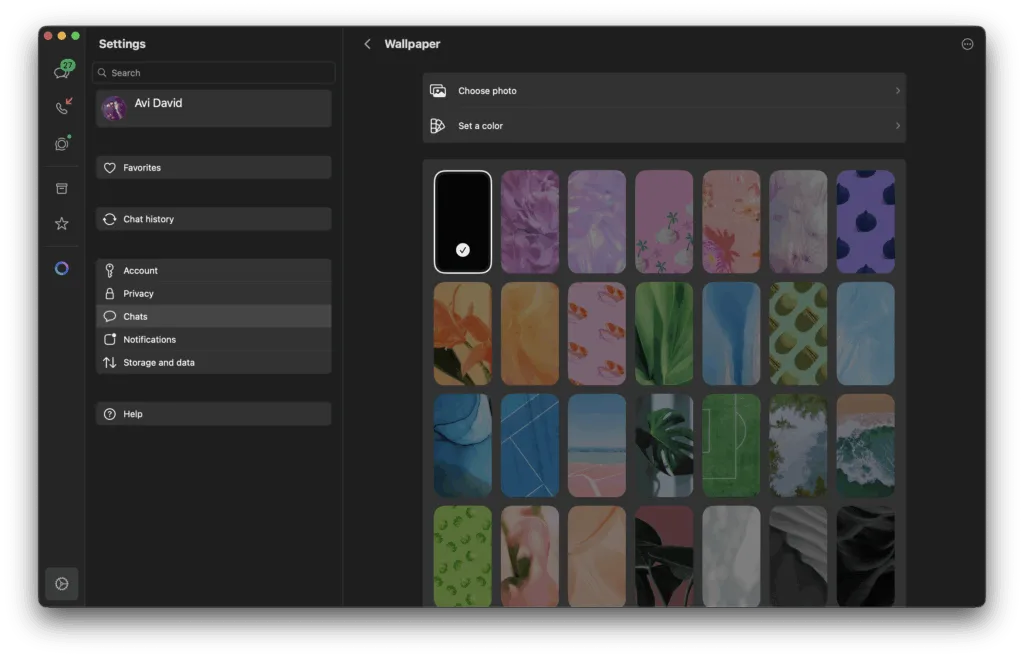Select the orange lily flower wallpaper
This screenshot has width=1024, height=658.
click(462, 334)
